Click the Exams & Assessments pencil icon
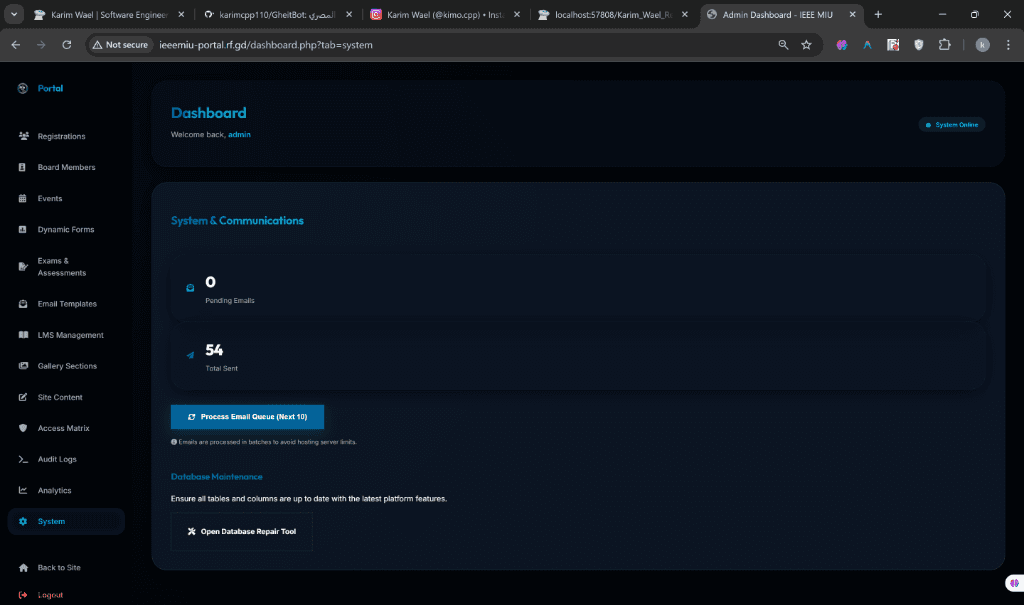The width and height of the screenshot is (1024, 605). click(x=23, y=267)
